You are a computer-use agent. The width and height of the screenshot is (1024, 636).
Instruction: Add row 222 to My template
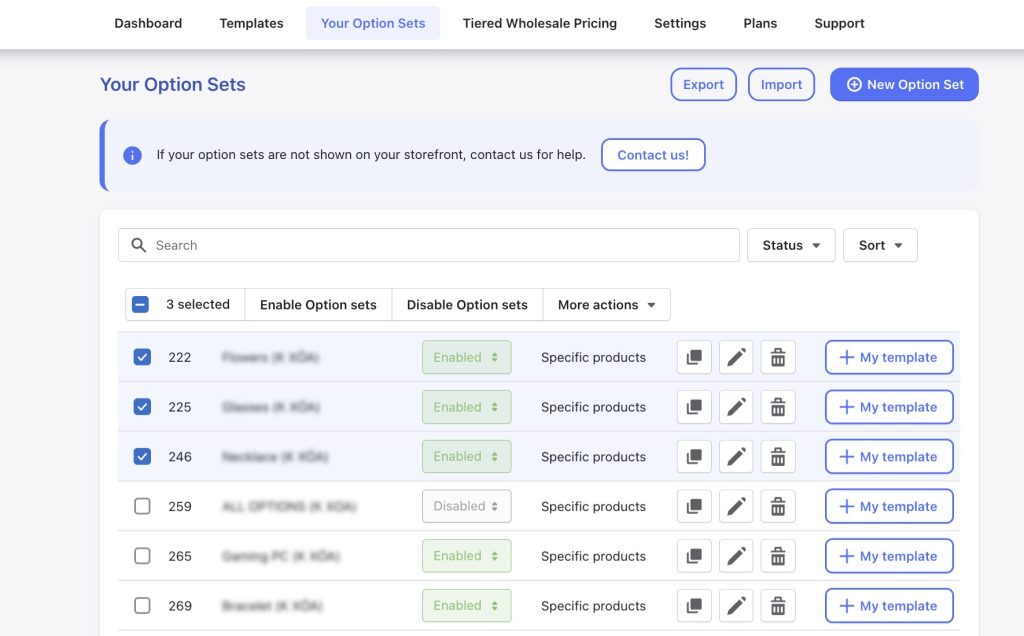[x=889, y=357]
